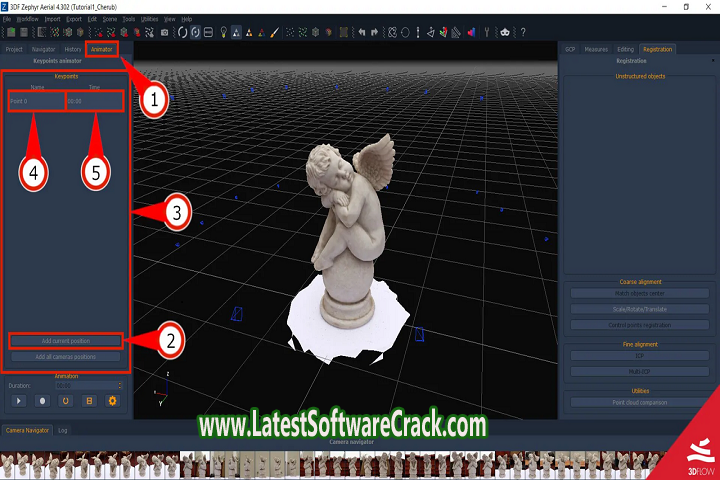This screenshot has width=720, height=480.
Task: Open the Log tab
Action: point(63,430)
